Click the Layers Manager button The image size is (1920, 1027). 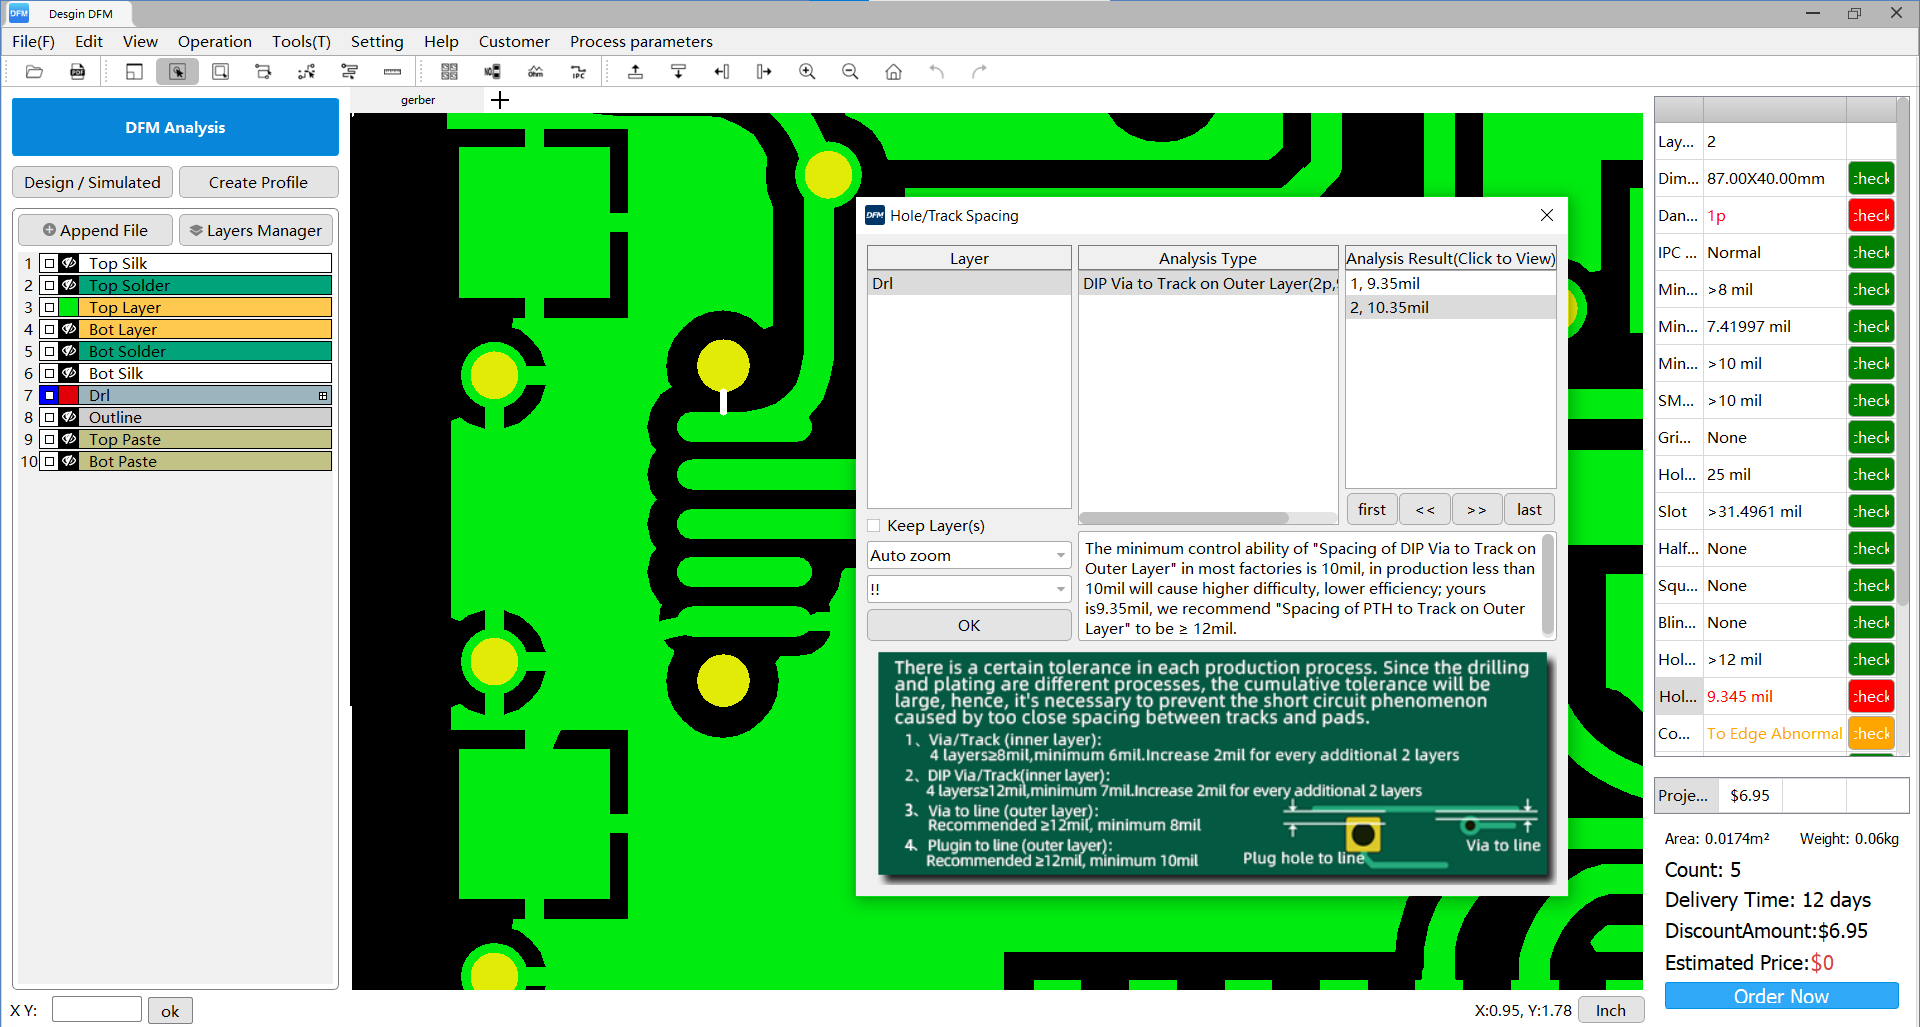[x=255, y=230]
